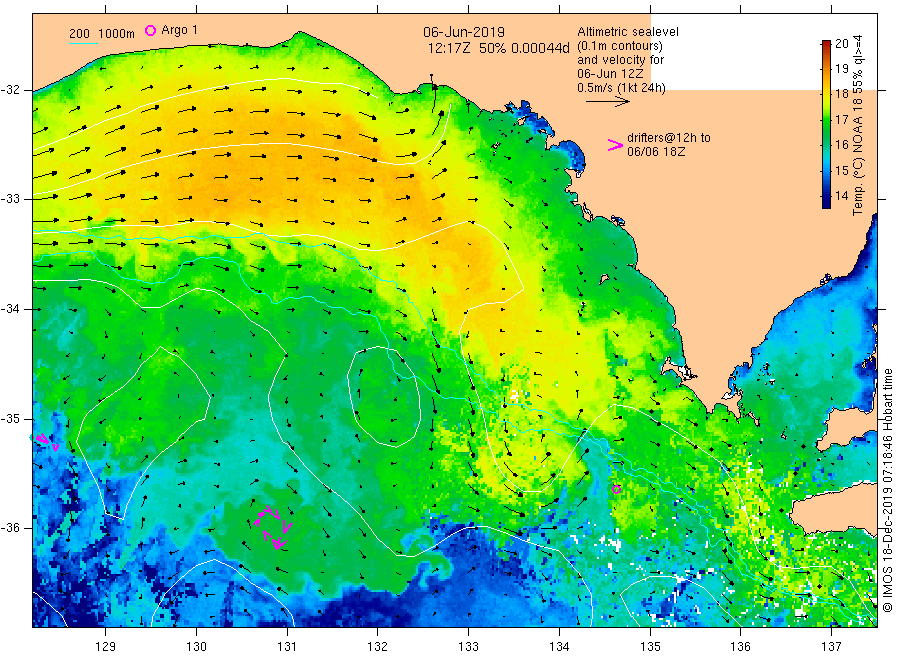Image resolution: width=900 pixels, height=660 pixels.
Task: Click the -35 latitude axis label
Action: point(10,418)
